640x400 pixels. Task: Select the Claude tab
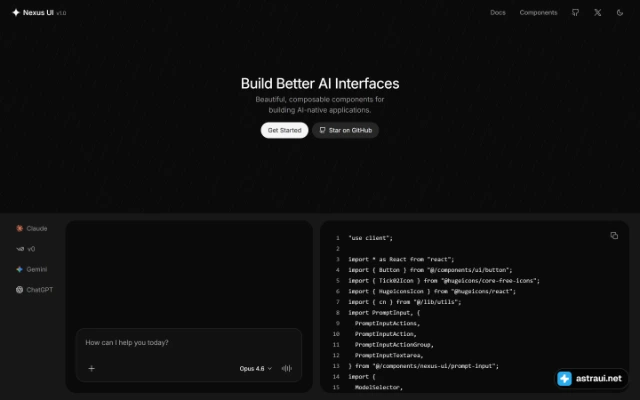point(32,229)
